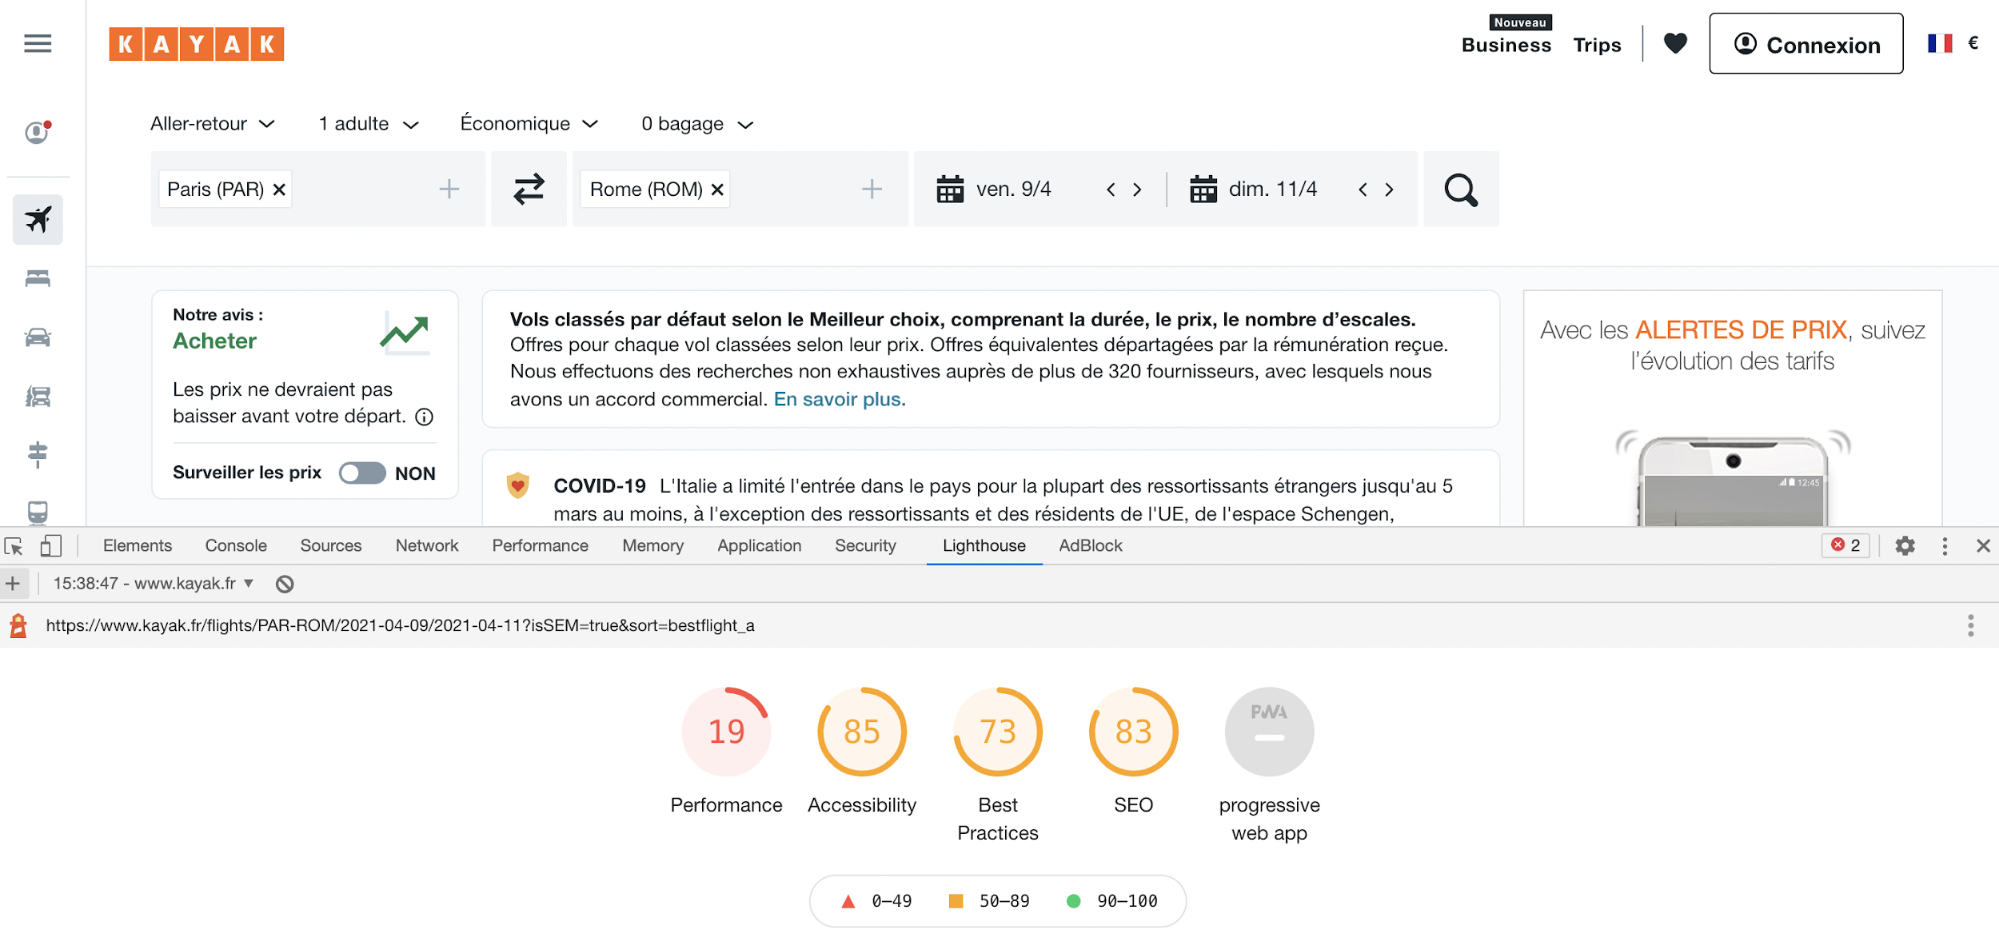The image size is (1999, 946).
Task: Open DevTools settings gear
Action: click(1905, 546)
